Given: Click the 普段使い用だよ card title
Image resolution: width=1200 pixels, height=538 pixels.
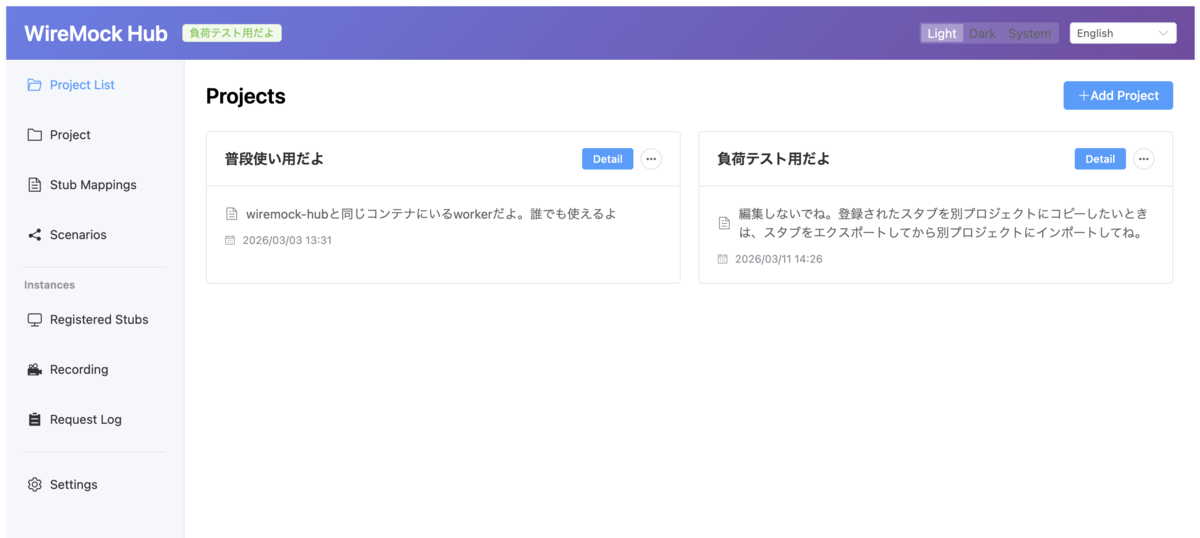Looking at the screenshot, I should click(x=274, y=159).
